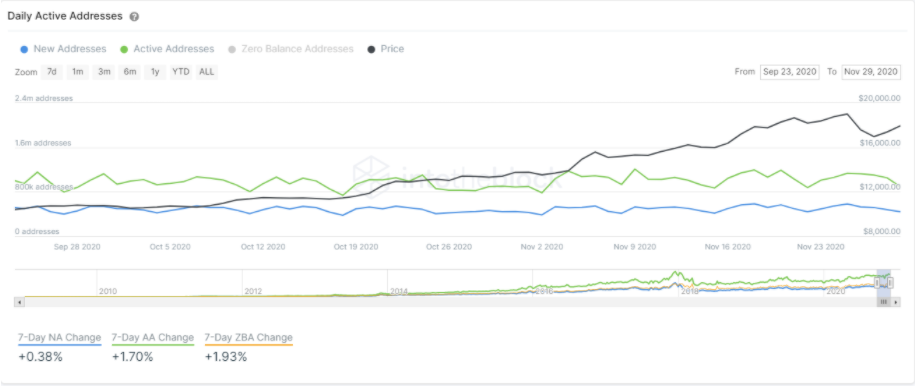Click the $20,000.00 price axis label
This screenshot has width=917, height=386.
click(x=879, y=98)
